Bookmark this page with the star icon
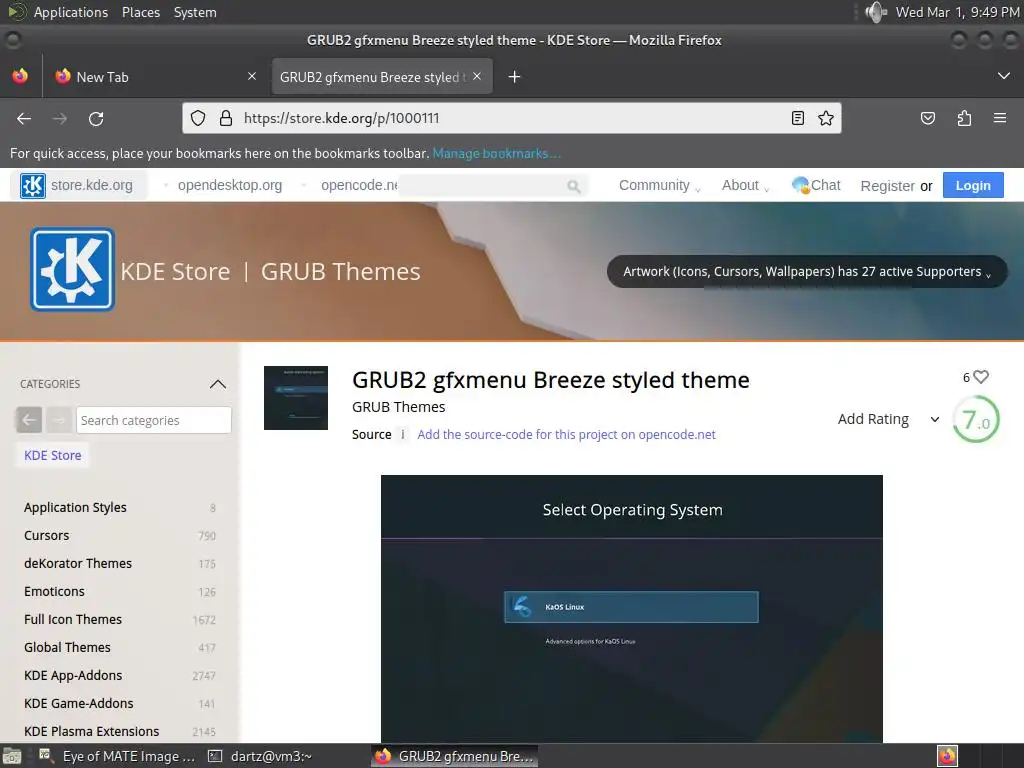This screenshot has width=1024, height=768. click(825, 118)
